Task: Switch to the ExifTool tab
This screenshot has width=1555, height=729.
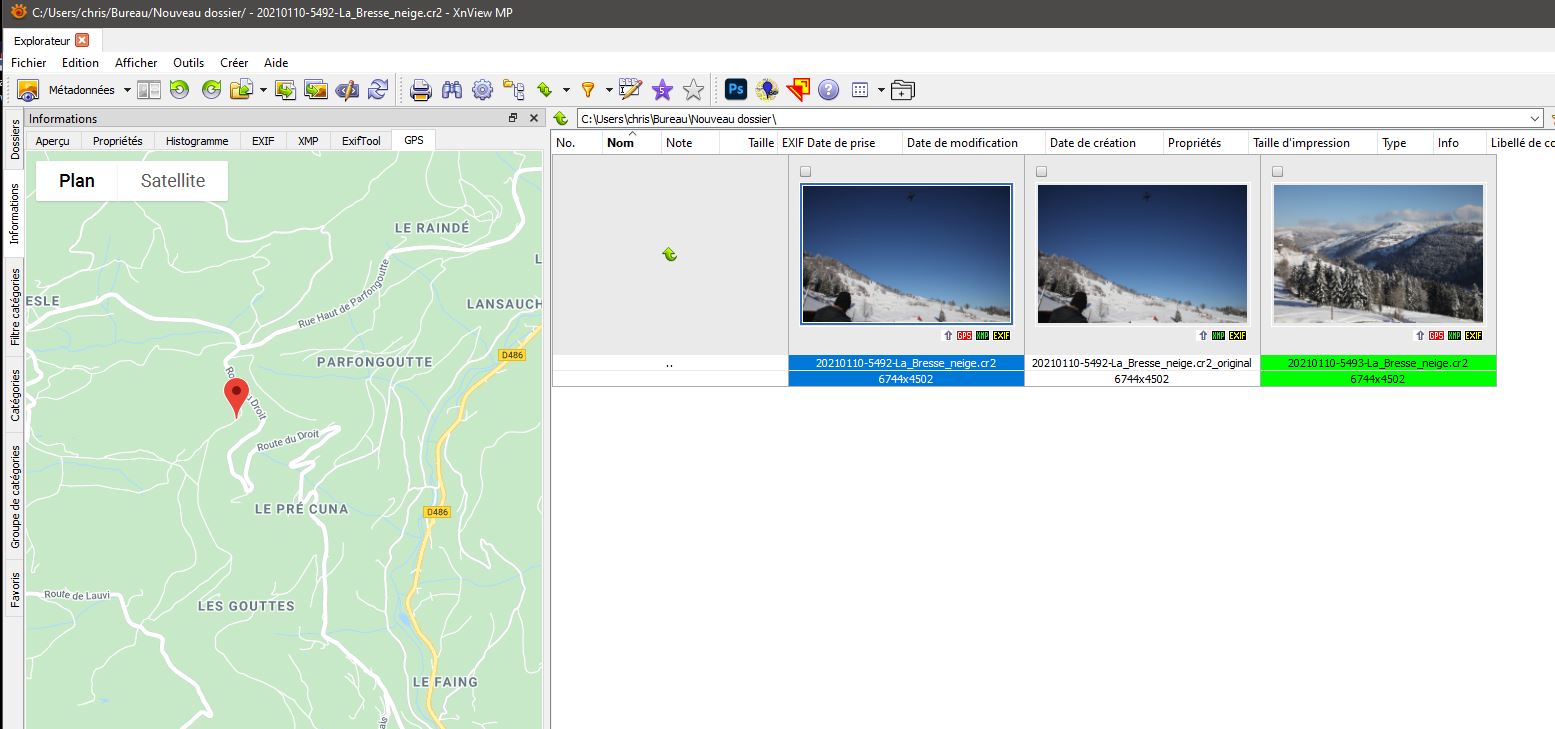Action: [x=361, y=141]
